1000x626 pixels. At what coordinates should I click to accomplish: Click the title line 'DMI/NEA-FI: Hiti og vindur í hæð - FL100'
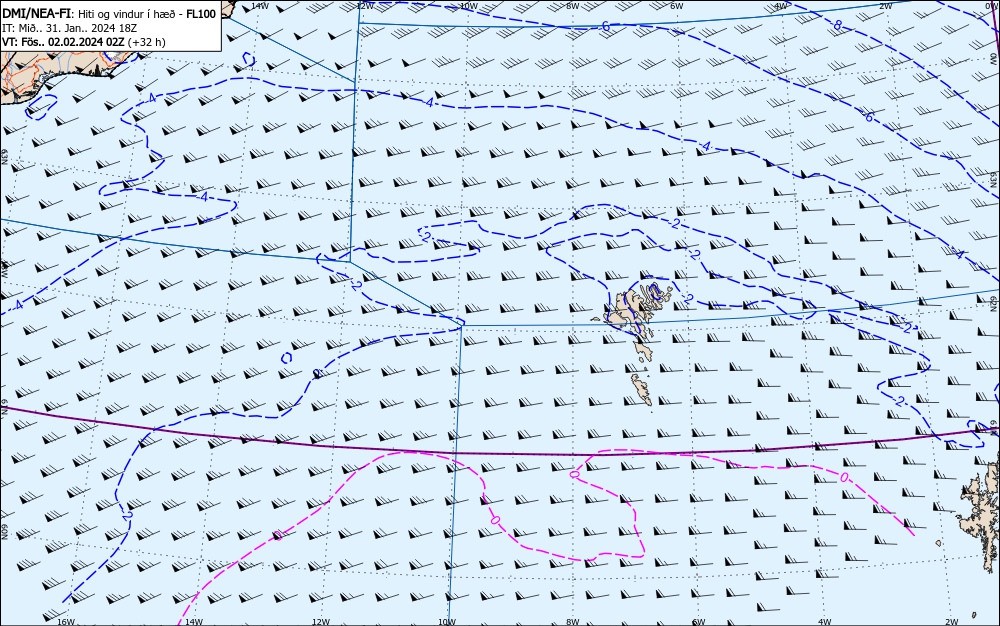tap(109, 14)
